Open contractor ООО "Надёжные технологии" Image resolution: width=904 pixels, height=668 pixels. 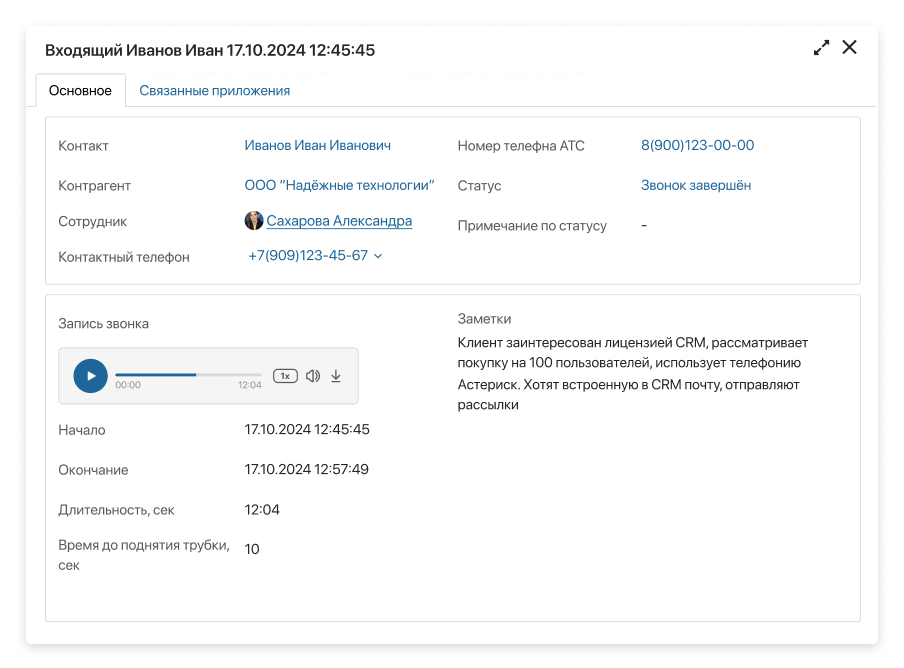click(339, 185)
